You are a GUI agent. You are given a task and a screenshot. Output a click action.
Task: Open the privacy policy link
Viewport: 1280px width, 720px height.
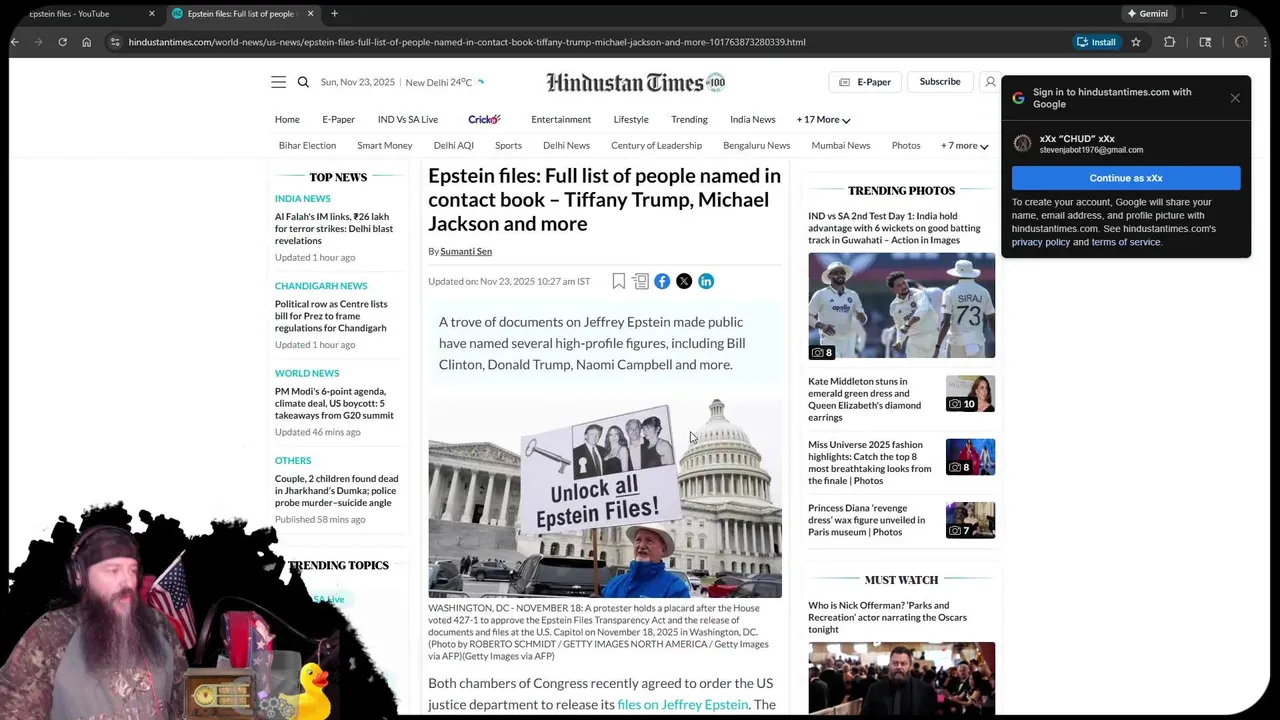pos(1040,242)
